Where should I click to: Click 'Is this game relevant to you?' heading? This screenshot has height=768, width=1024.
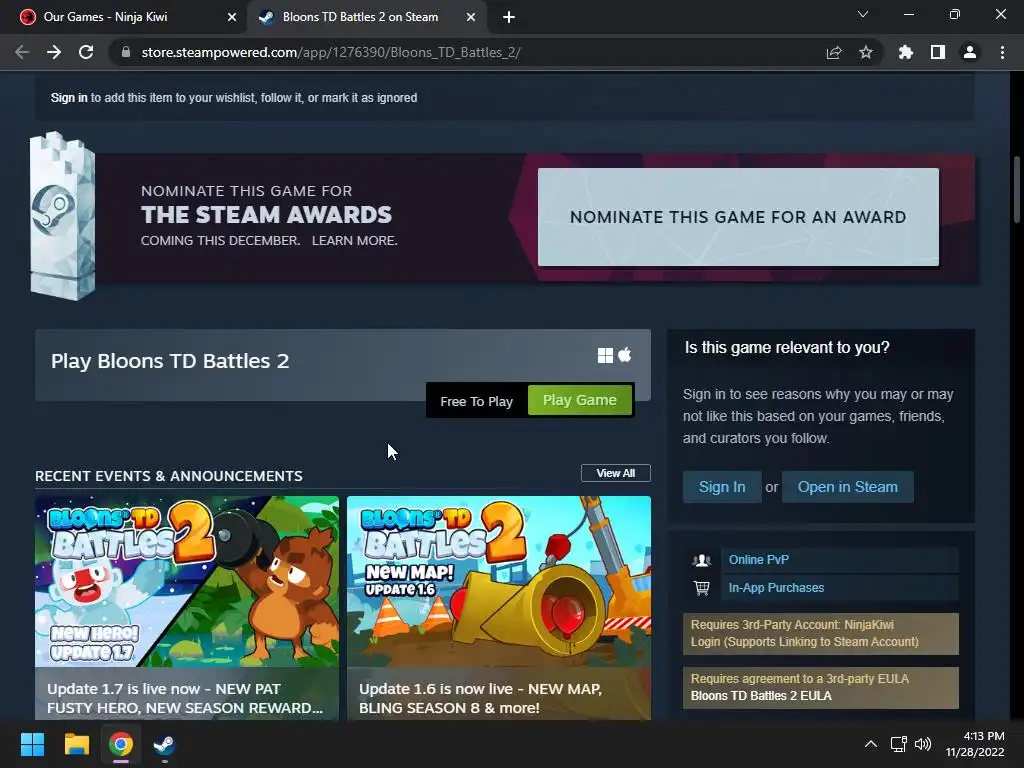787,347
